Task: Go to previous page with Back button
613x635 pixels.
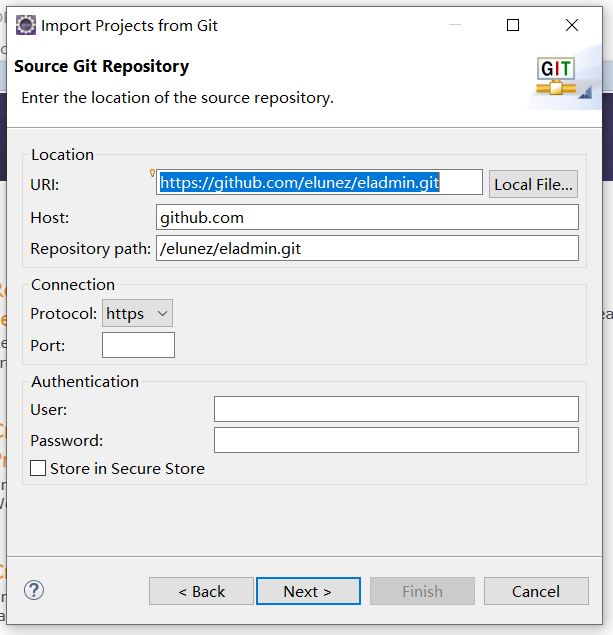Action: (201, 591)
